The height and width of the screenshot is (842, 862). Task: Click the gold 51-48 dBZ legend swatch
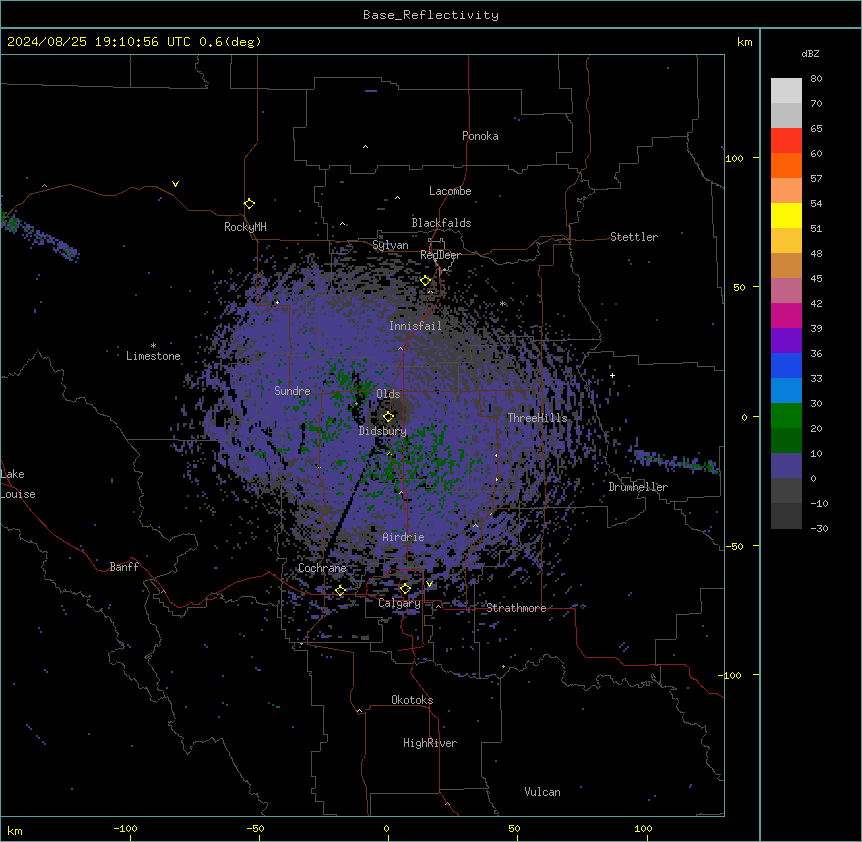tap(786, 241)
